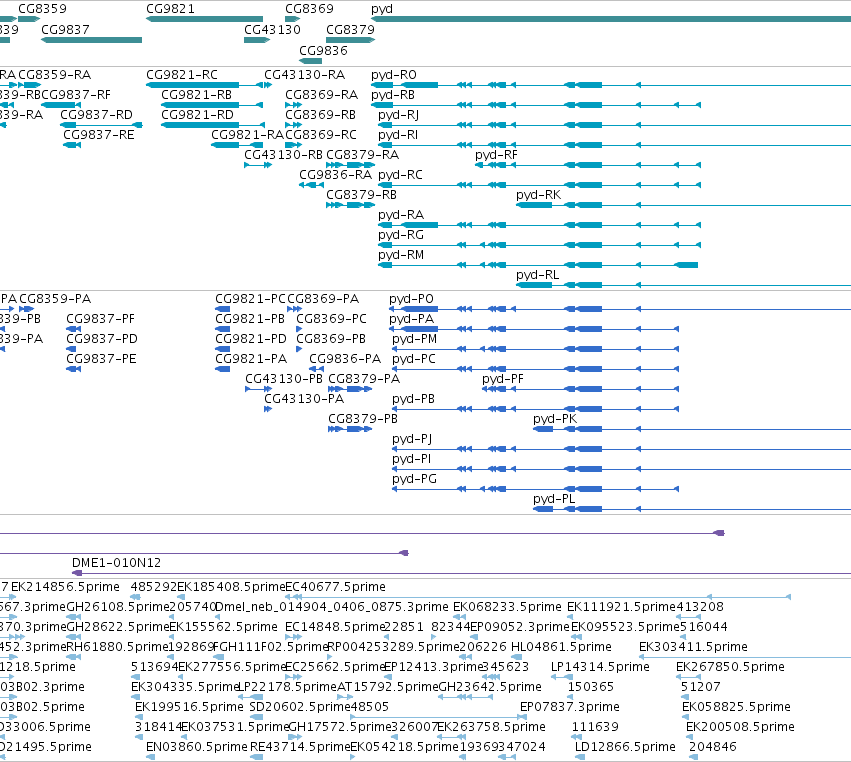Select the pyd-RF transcript label
This screenshot has width=851, height=762.
[x=497, y=155]
